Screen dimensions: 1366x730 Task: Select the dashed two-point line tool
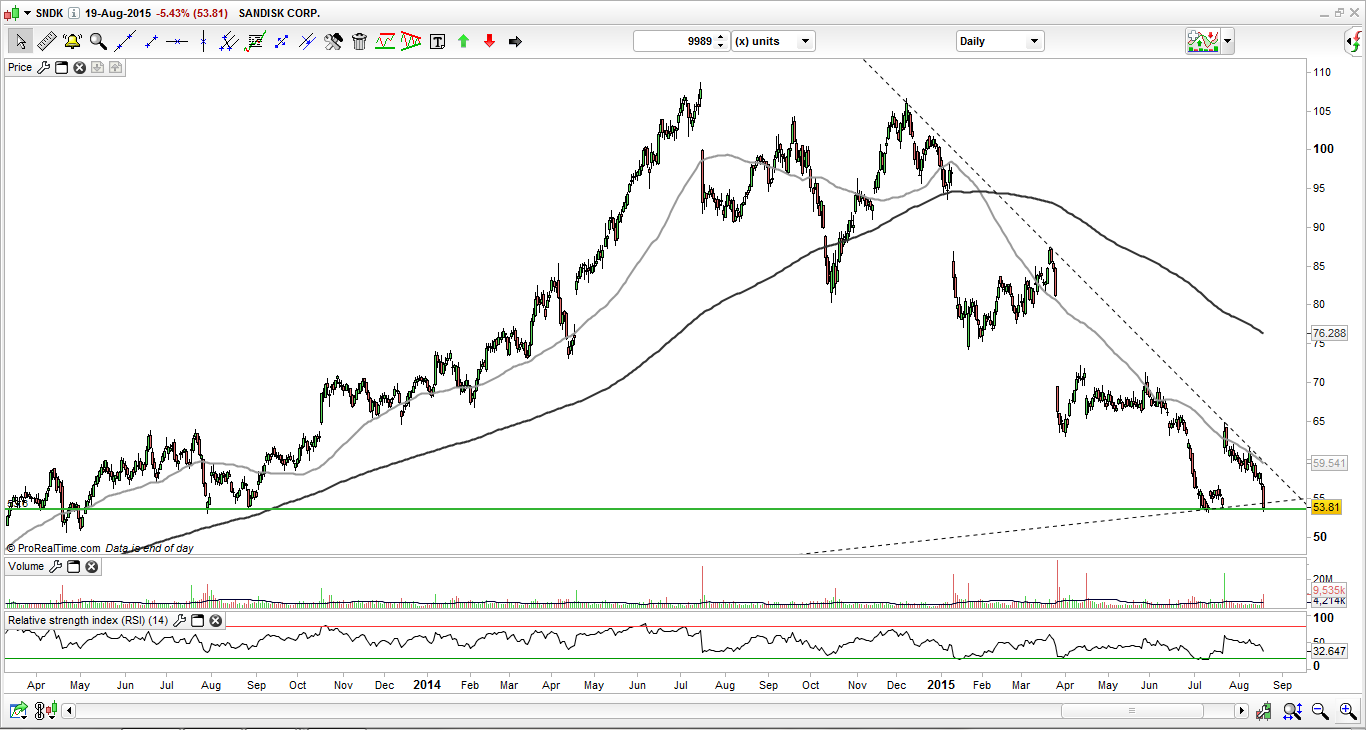point(281,41)
